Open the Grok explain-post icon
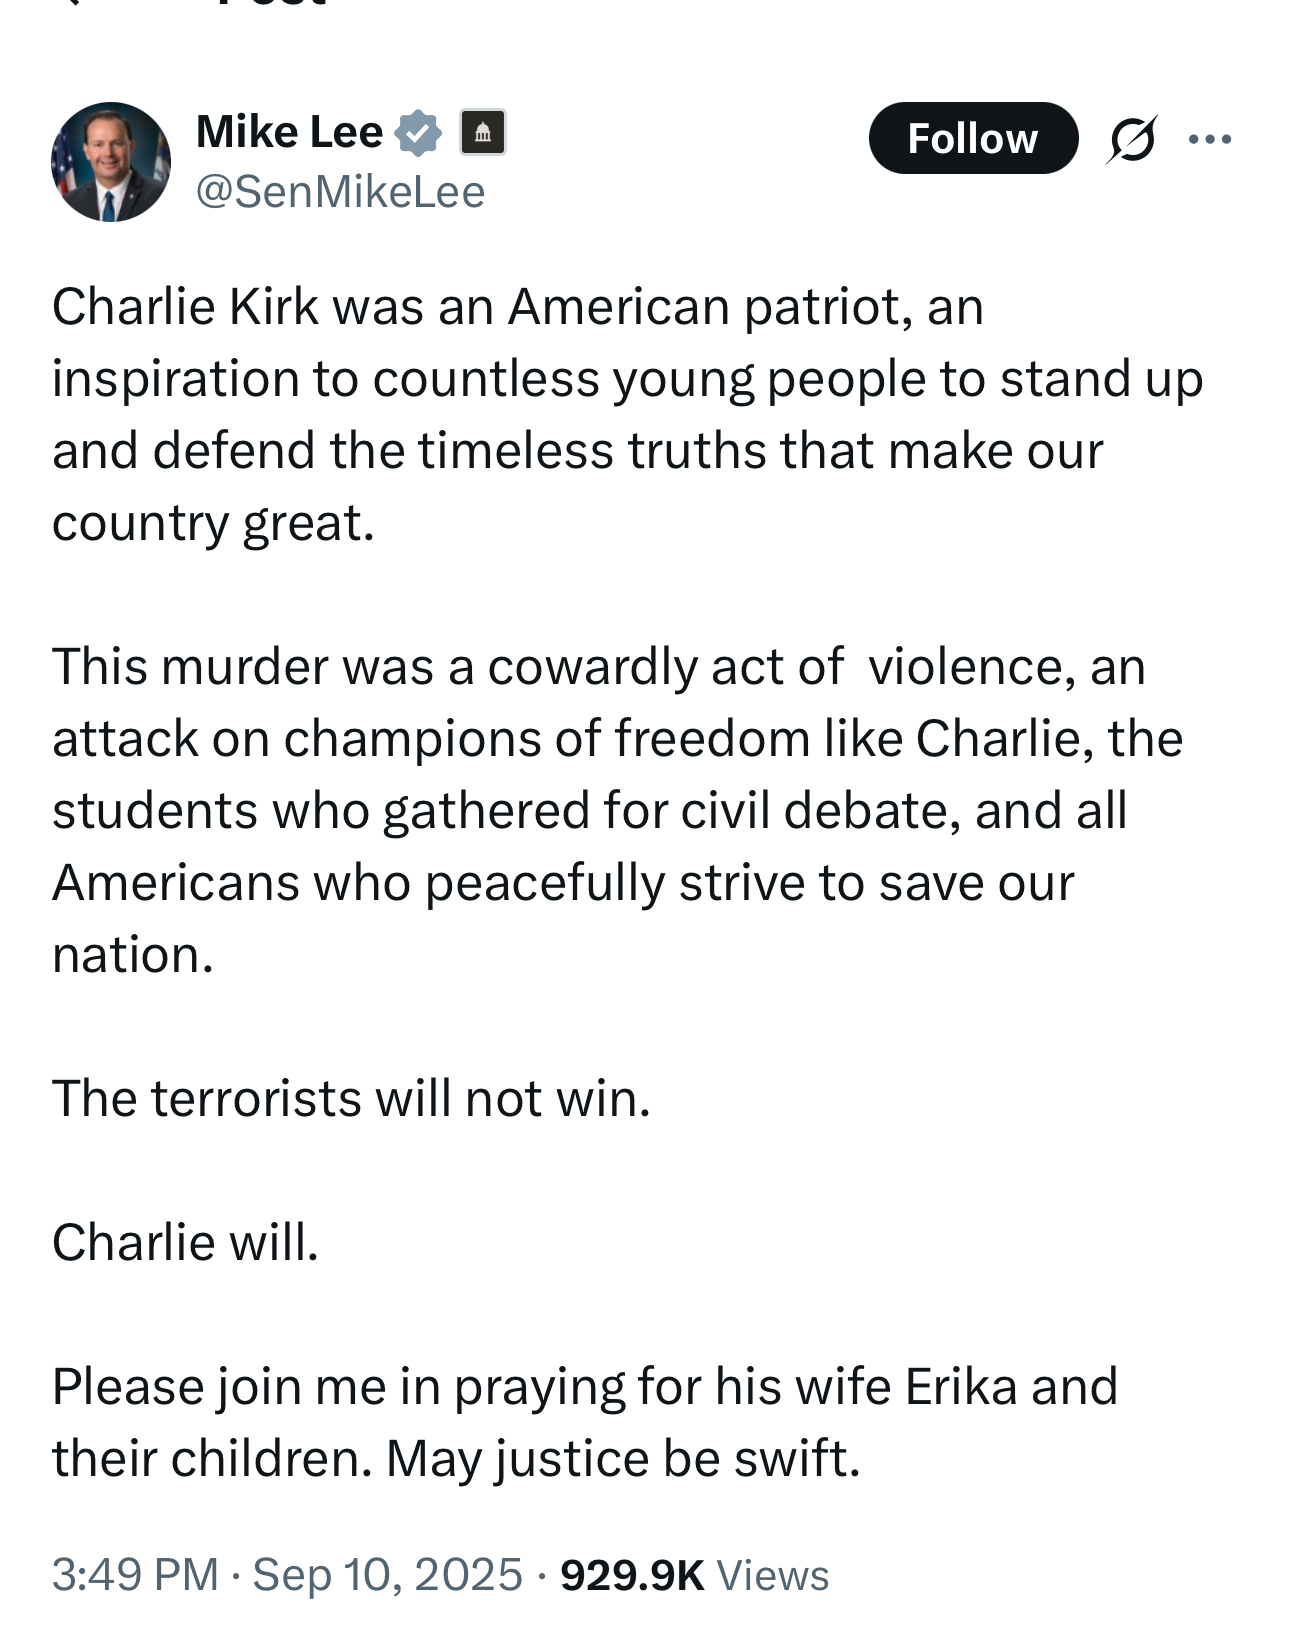 [1132, 139]
